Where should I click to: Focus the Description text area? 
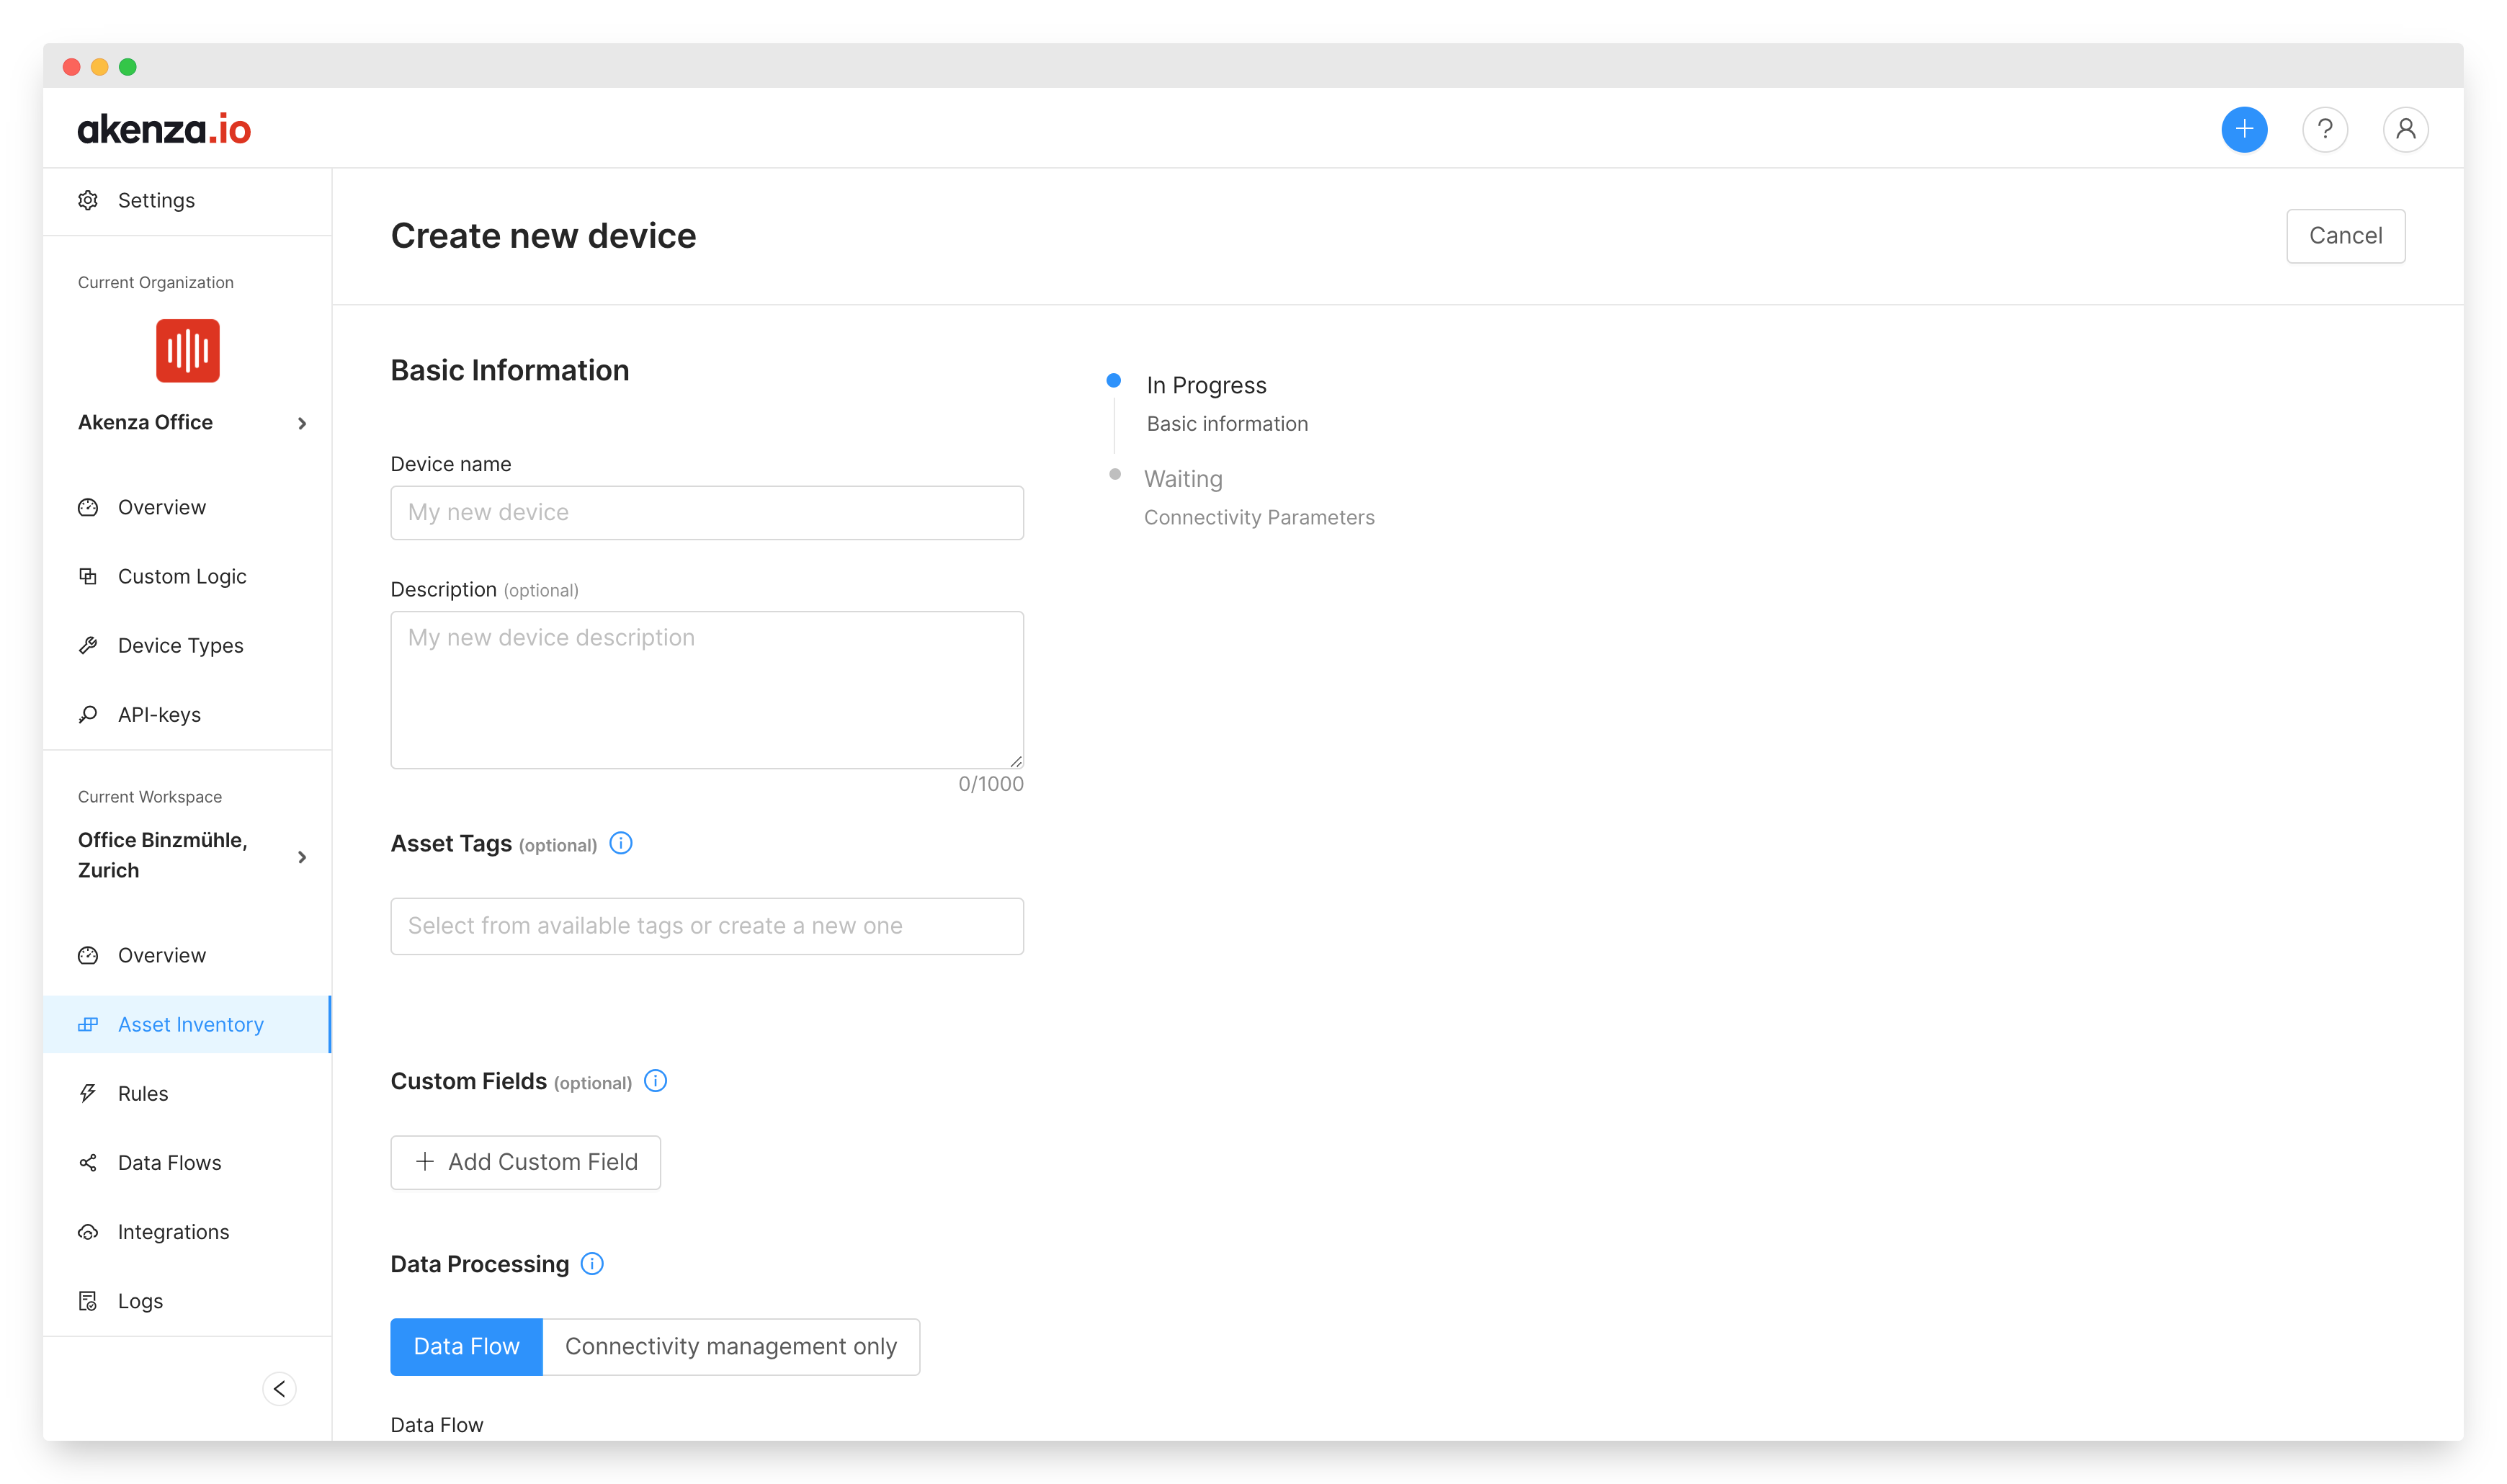point(706,690)
